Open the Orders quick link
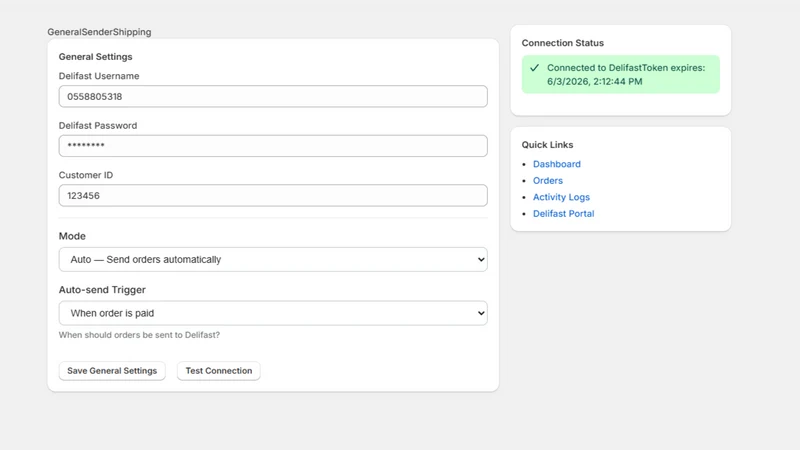 547,181
